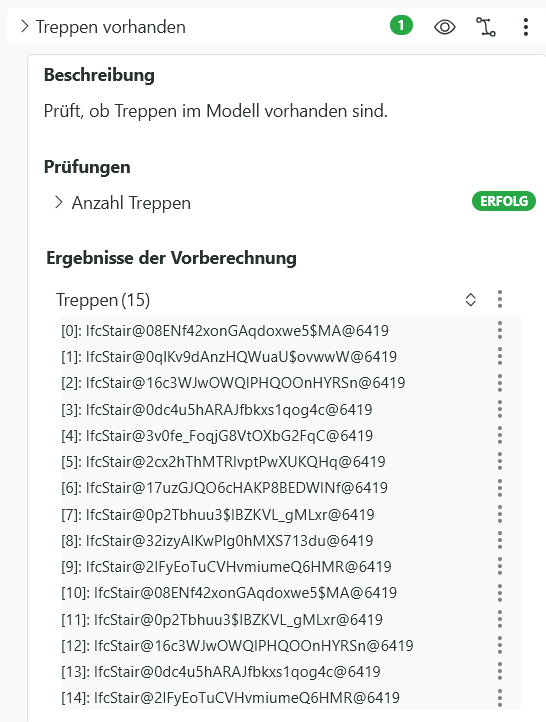
Task: Open three-dot menu for entry [10]
Action: (x=500, y=593)
